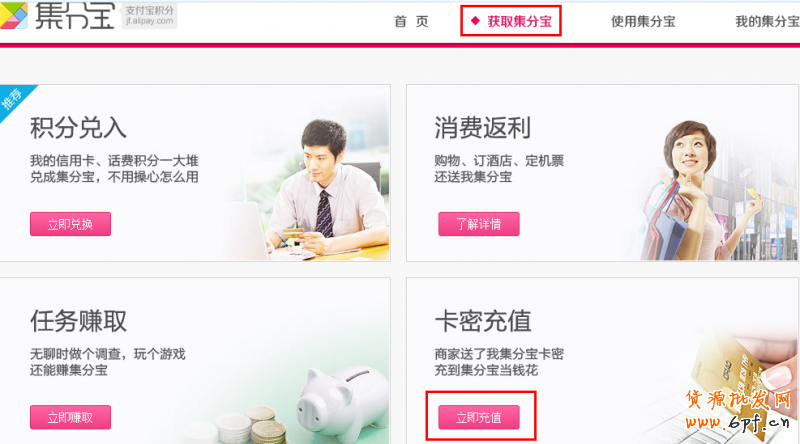This screenshot has width=800, height=444.
Task: Click the pink diamond beside 获取集分宝
Action: [476, 21]
